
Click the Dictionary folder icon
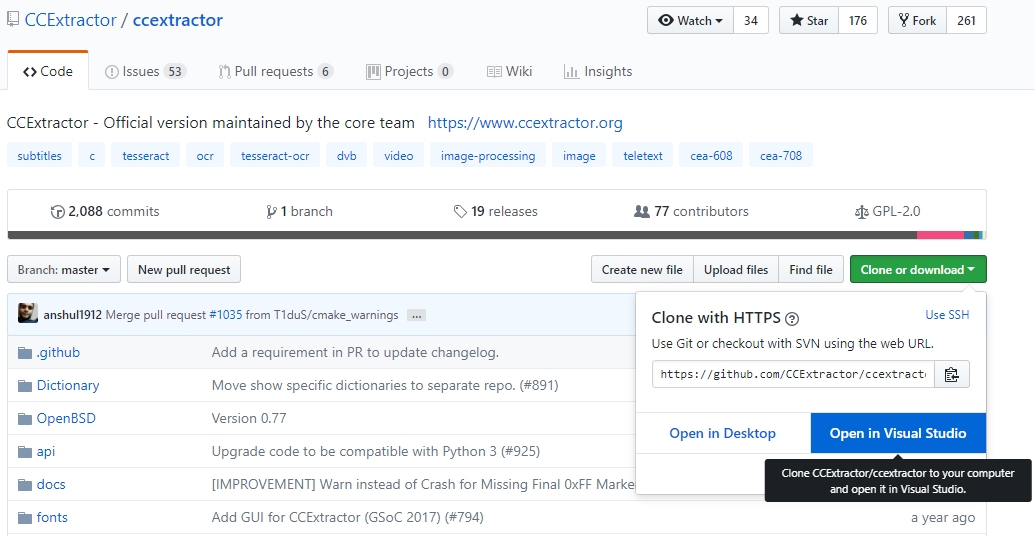pyautogui.click(x=25, y=386)
